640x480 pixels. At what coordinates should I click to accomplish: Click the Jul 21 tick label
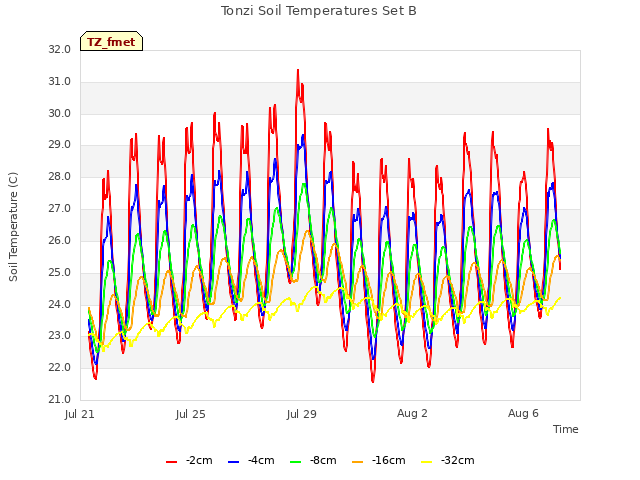[80, 414]
